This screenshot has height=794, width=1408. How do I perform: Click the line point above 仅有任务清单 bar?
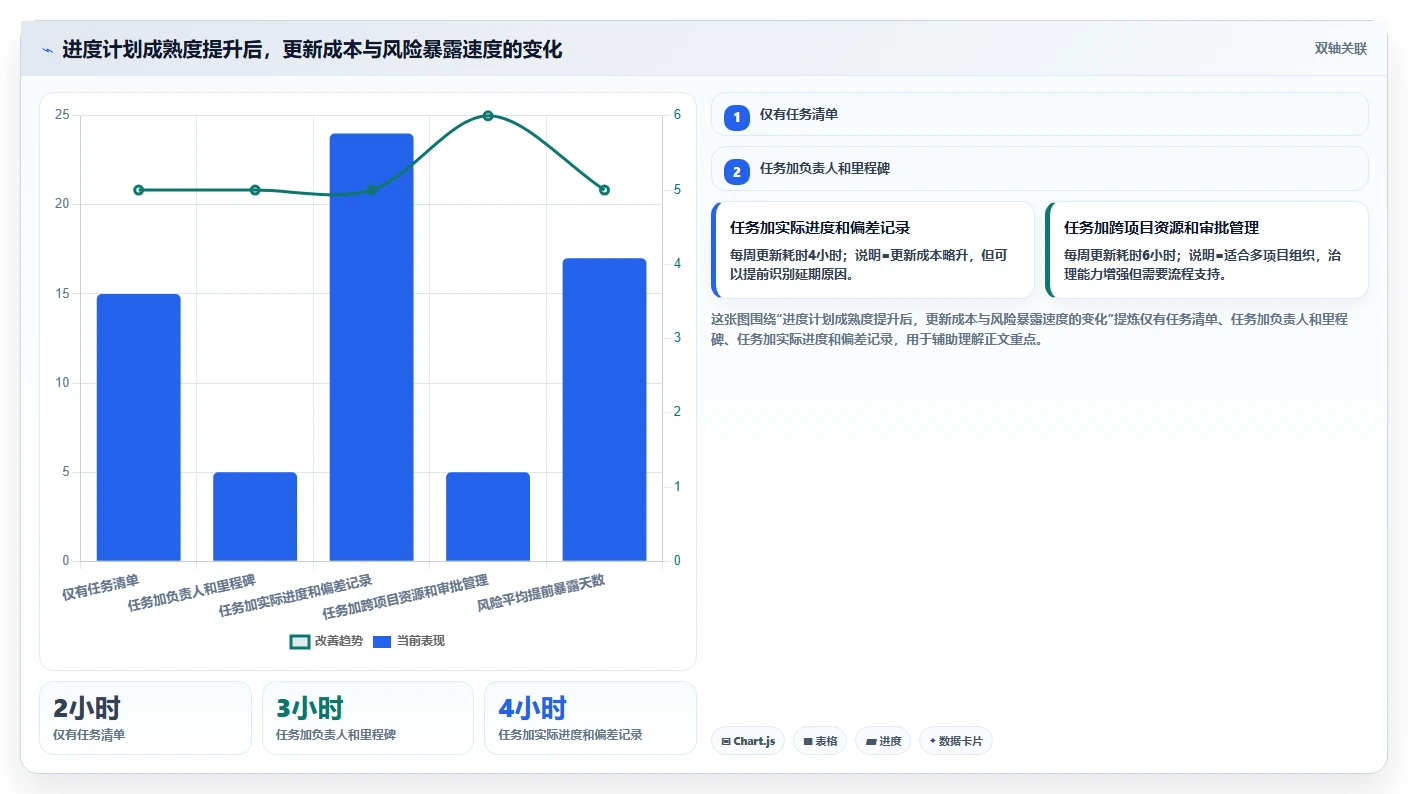point(139,190)
